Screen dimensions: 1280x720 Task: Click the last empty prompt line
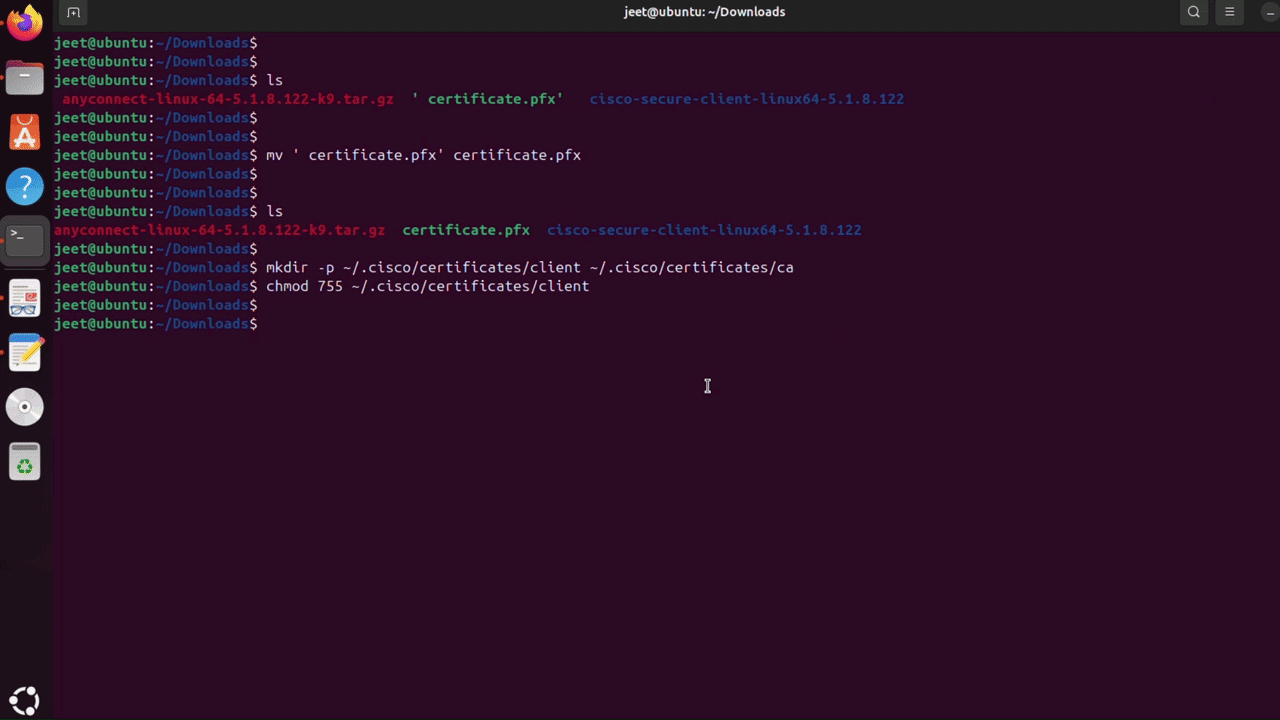156,324
